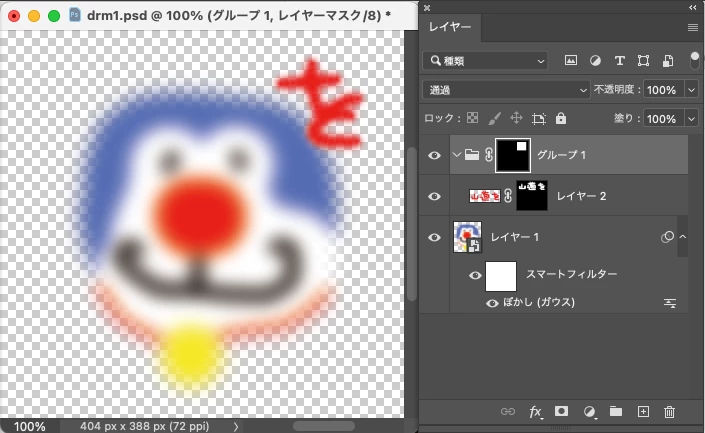Filter layers by adjustment layer icon
The height and width of the screenshot is (433, 705).
[x=595, y=61]
